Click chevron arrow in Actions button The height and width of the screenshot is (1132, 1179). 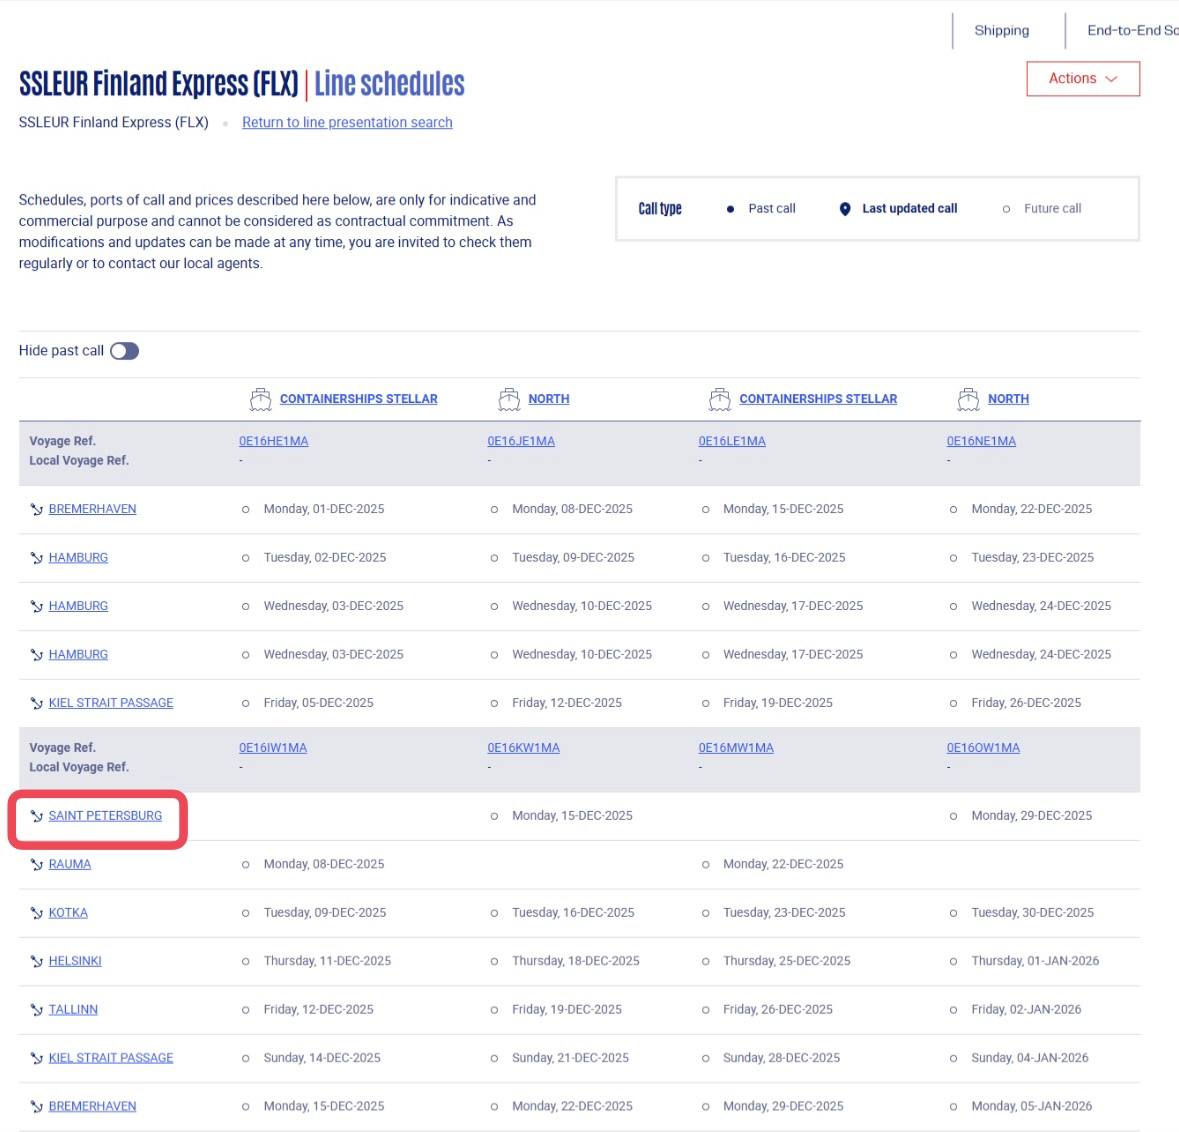1111,79
